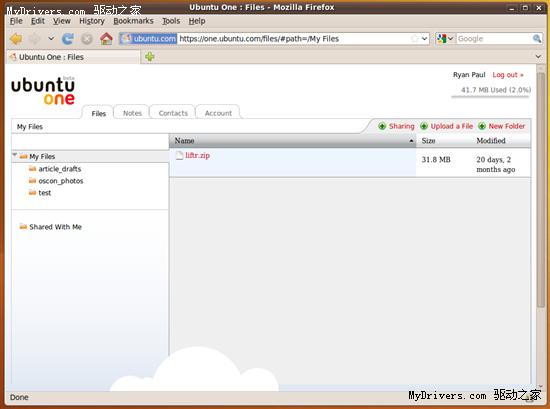Minimize the Firefox window

coord(511,8)
